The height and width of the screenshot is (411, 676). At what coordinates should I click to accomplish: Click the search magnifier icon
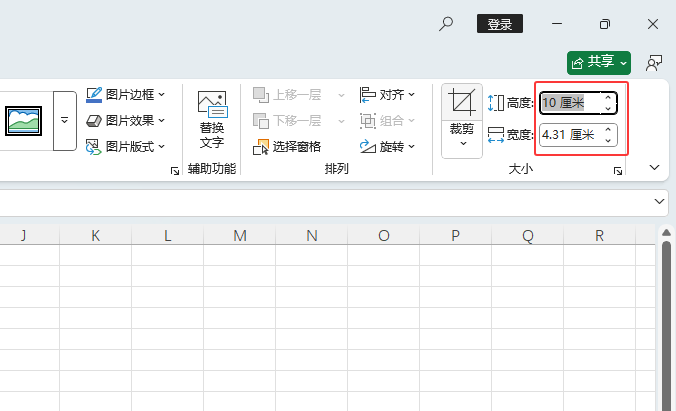(447, 24)
